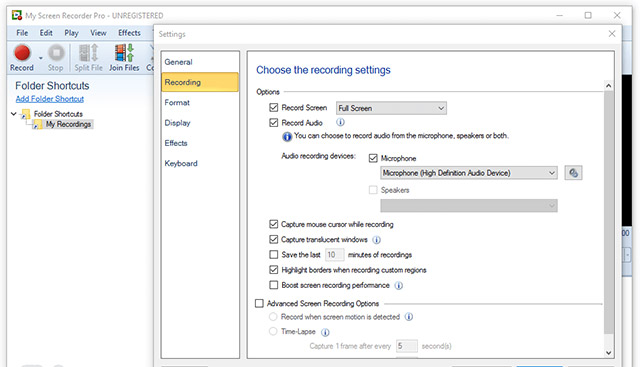Collapse the Folder Shortcuts tree node
The height and width of the screenshot is (367, 640).
(13, 113)
